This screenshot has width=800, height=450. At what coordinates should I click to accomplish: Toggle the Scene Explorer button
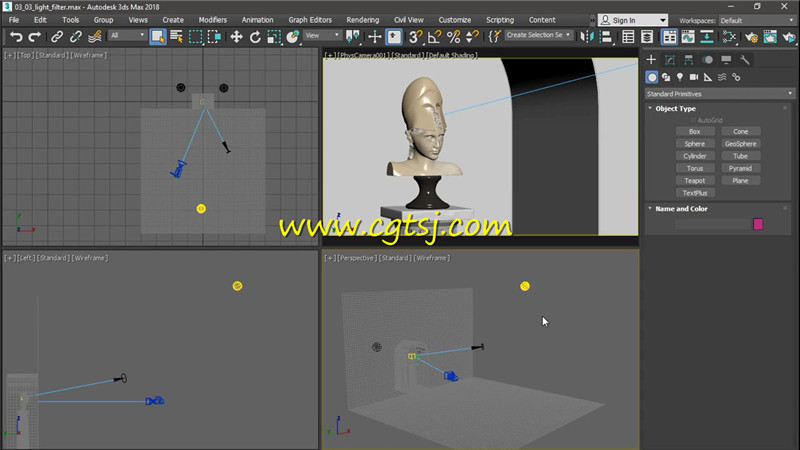[x=628, y=37]
